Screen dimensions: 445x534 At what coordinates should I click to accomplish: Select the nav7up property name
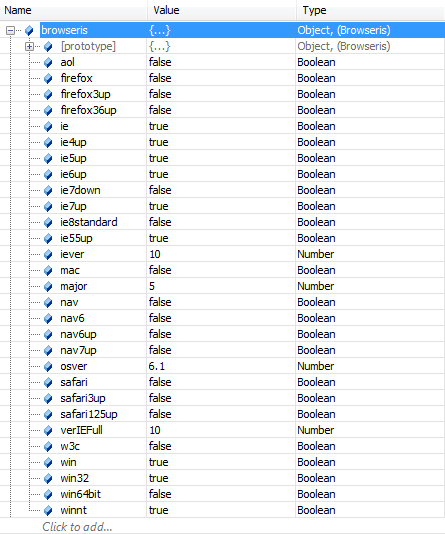click(78, 350)
